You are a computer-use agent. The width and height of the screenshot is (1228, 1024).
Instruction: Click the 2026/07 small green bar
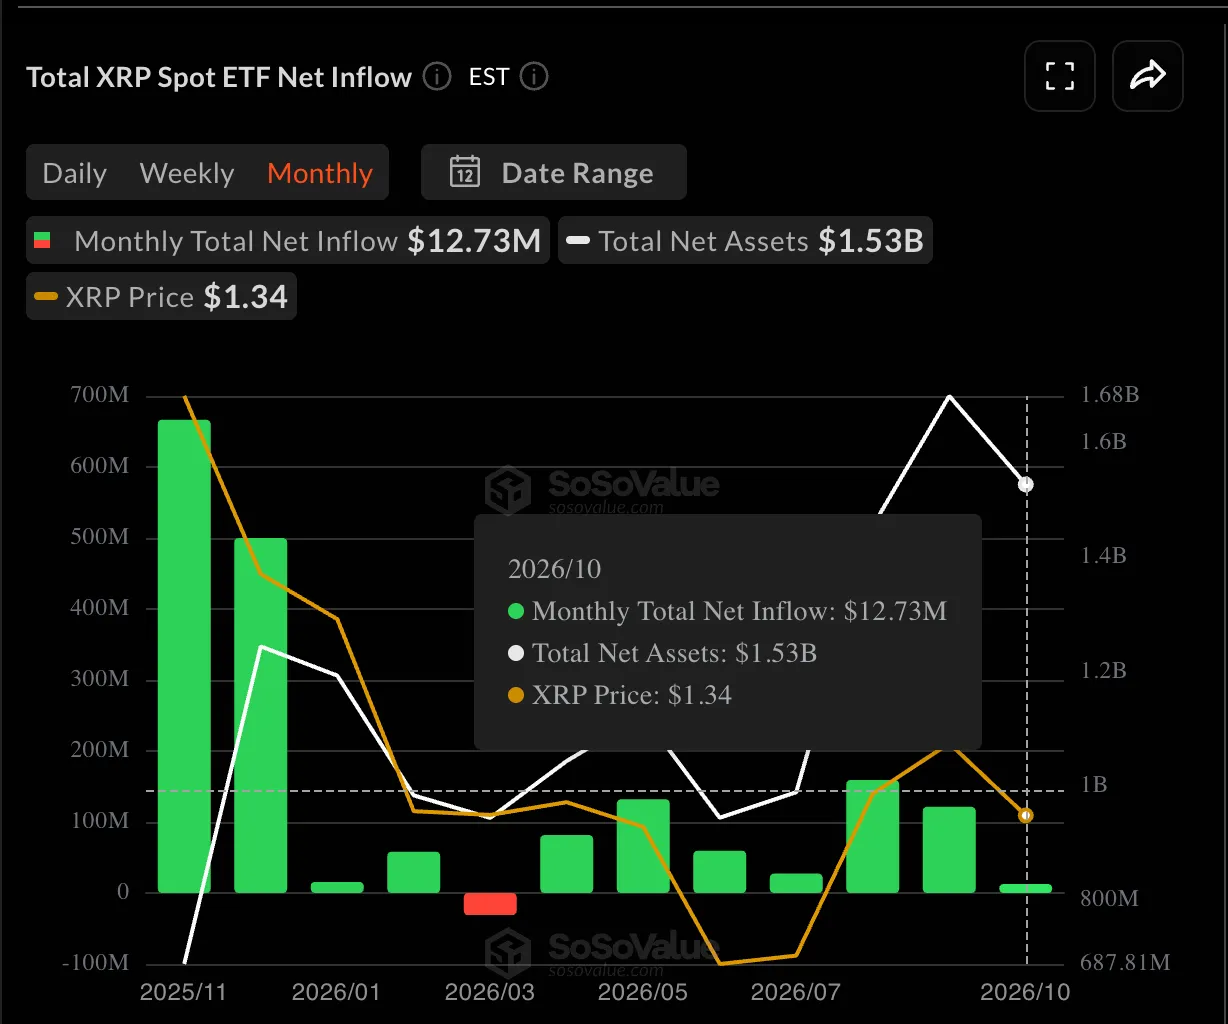point(796,883)
